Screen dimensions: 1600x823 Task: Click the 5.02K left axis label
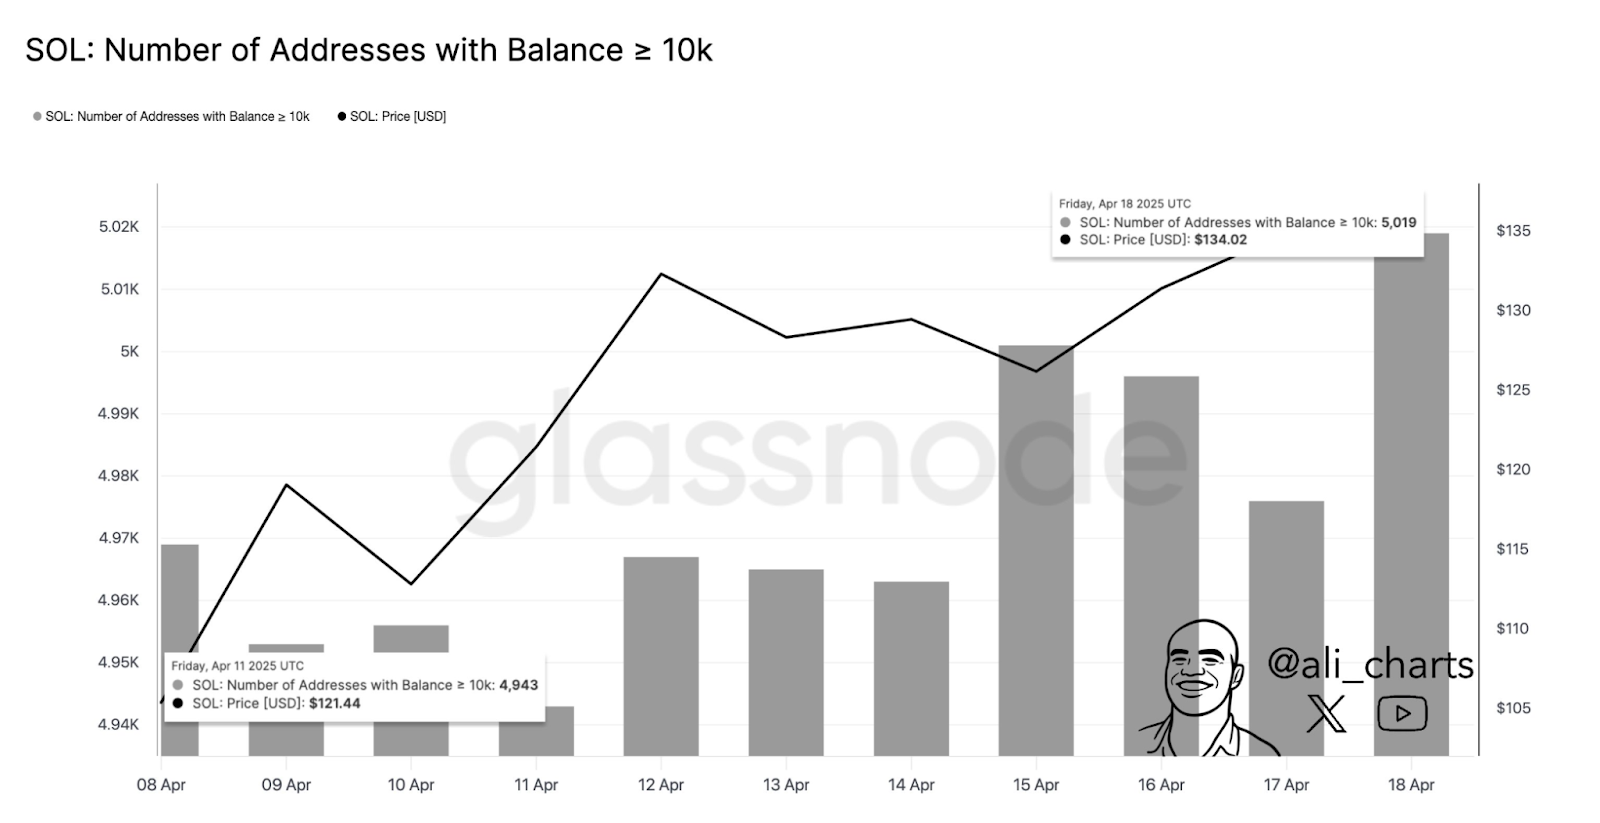coord(119,227)
